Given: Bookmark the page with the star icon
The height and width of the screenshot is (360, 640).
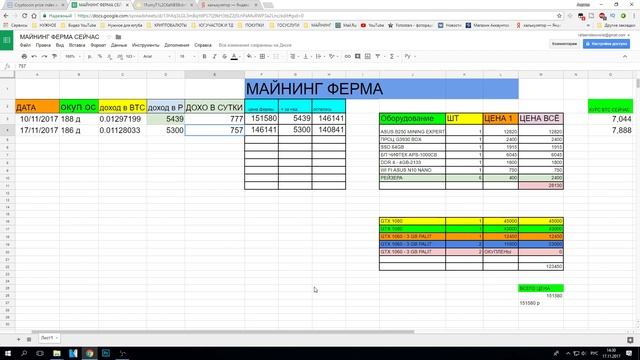Looking at the screenshot, I should [559, 16].
